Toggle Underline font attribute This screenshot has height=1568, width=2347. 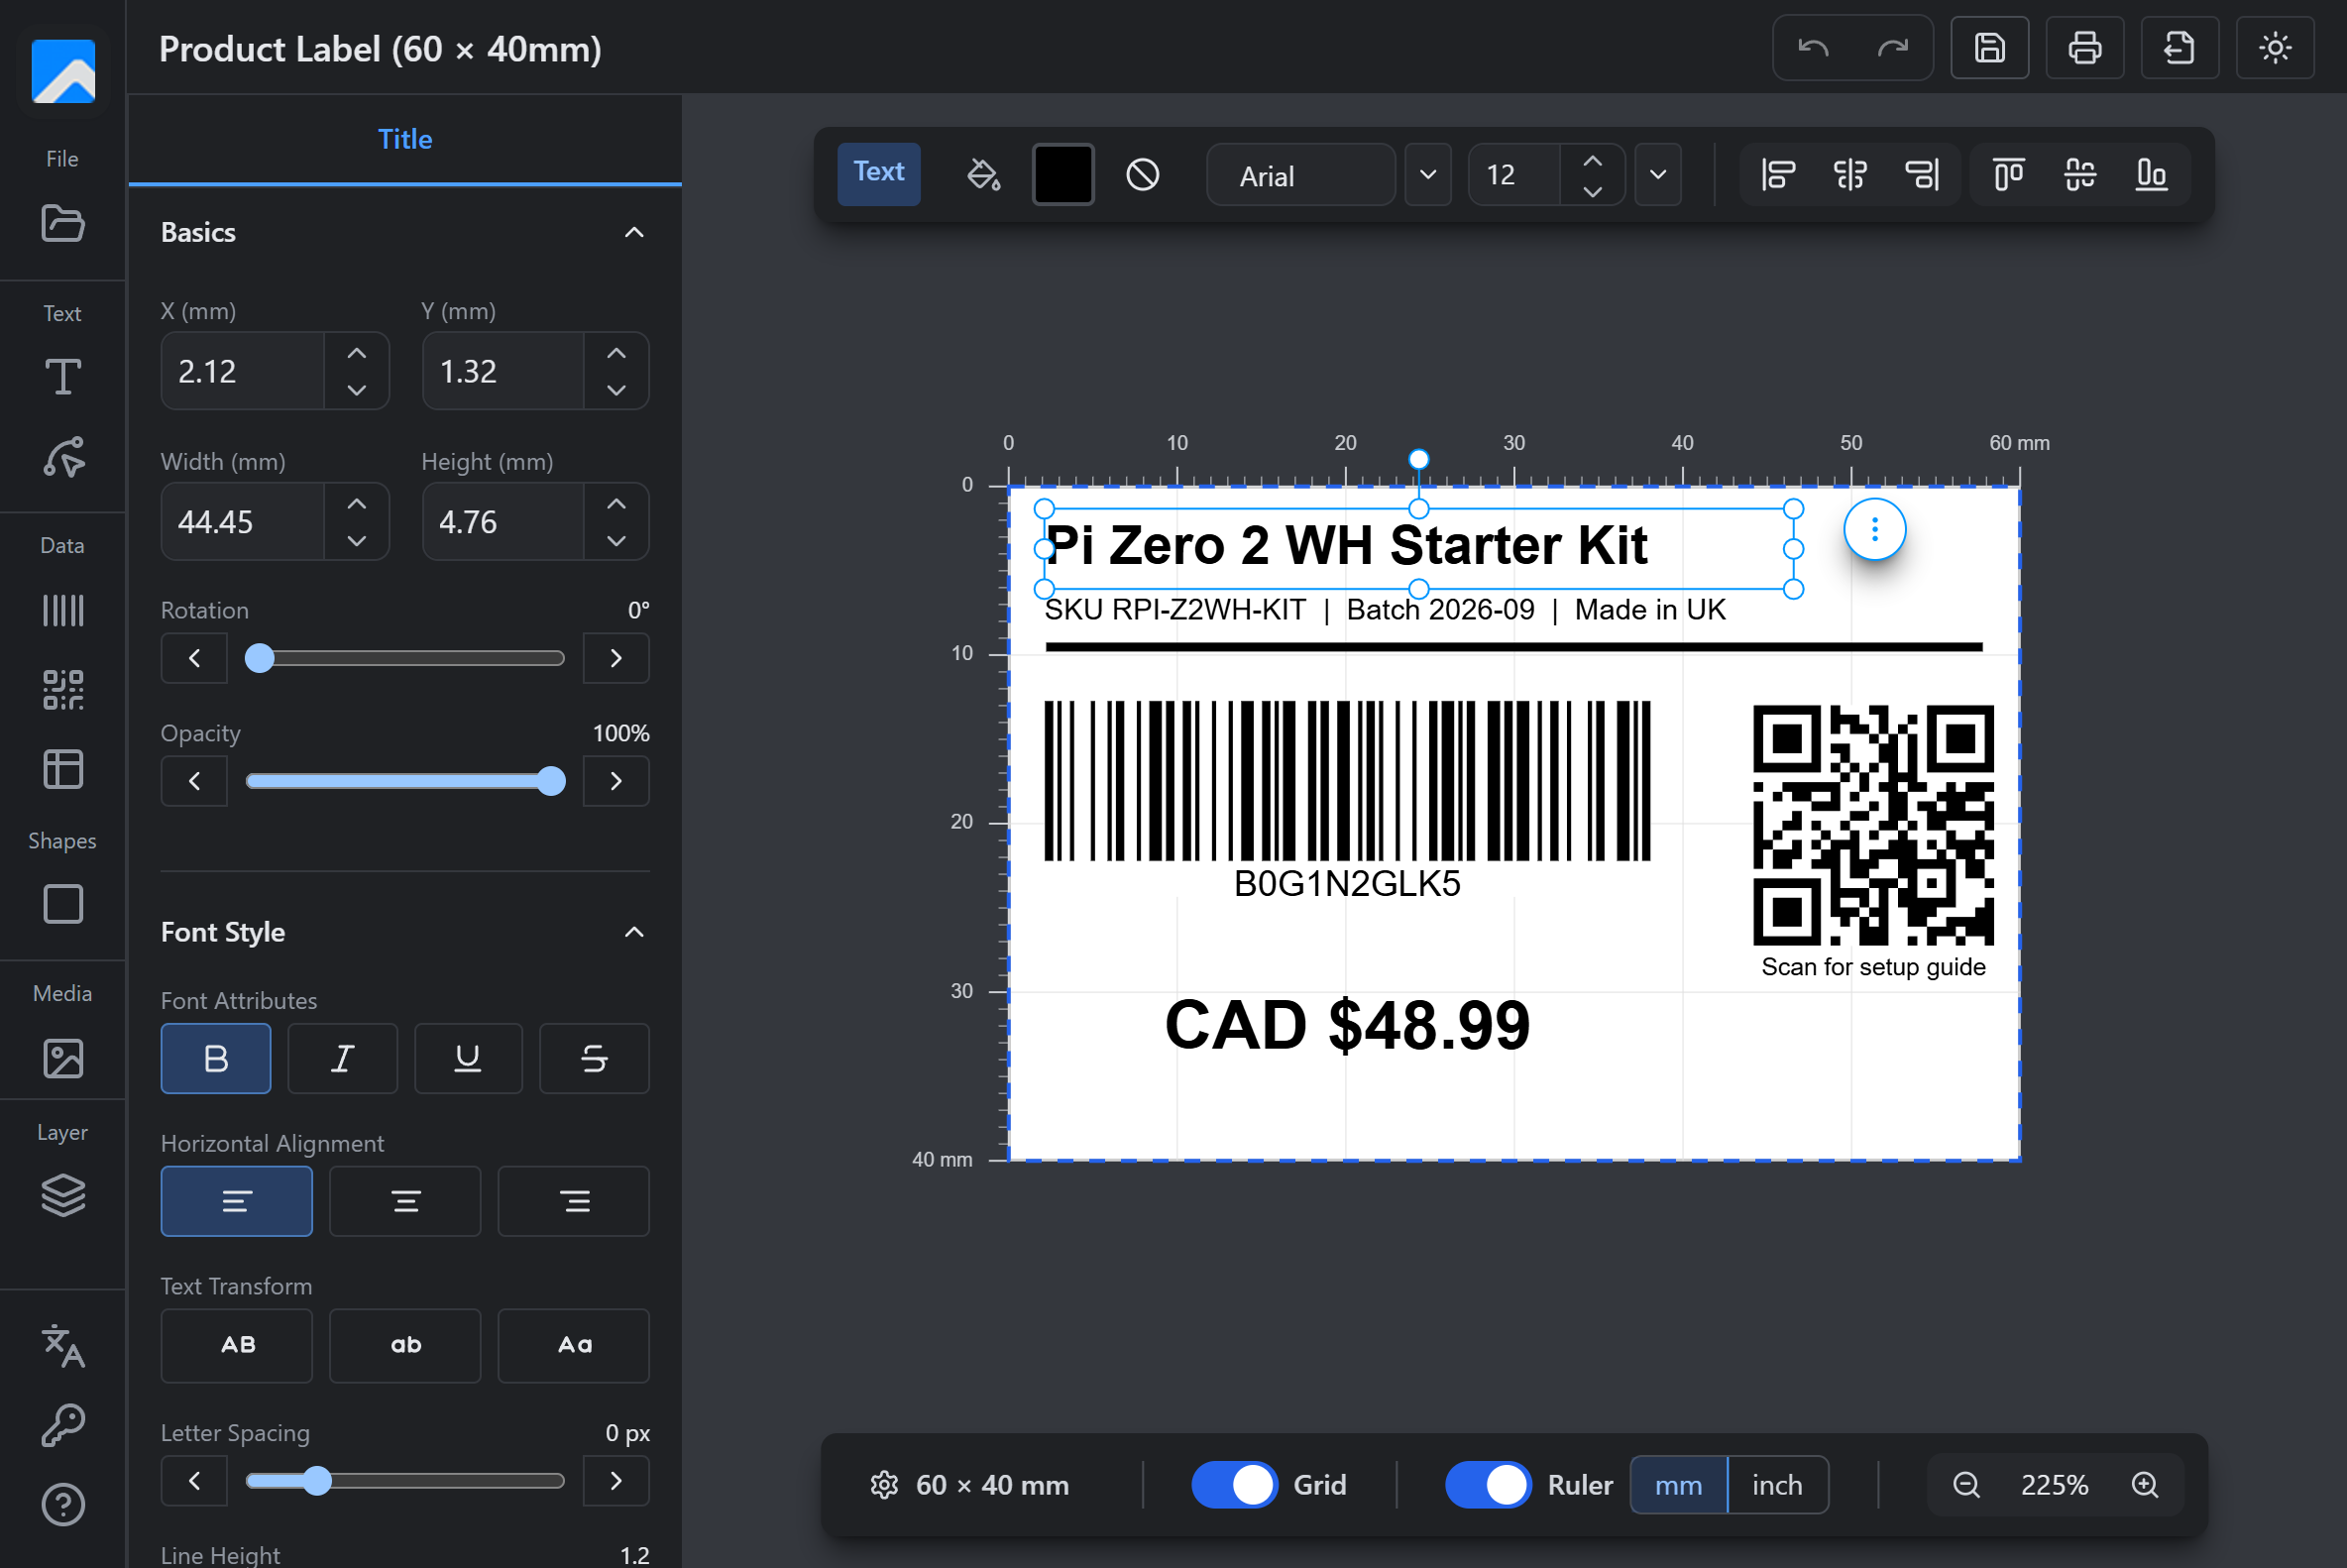click(468, 1058)
